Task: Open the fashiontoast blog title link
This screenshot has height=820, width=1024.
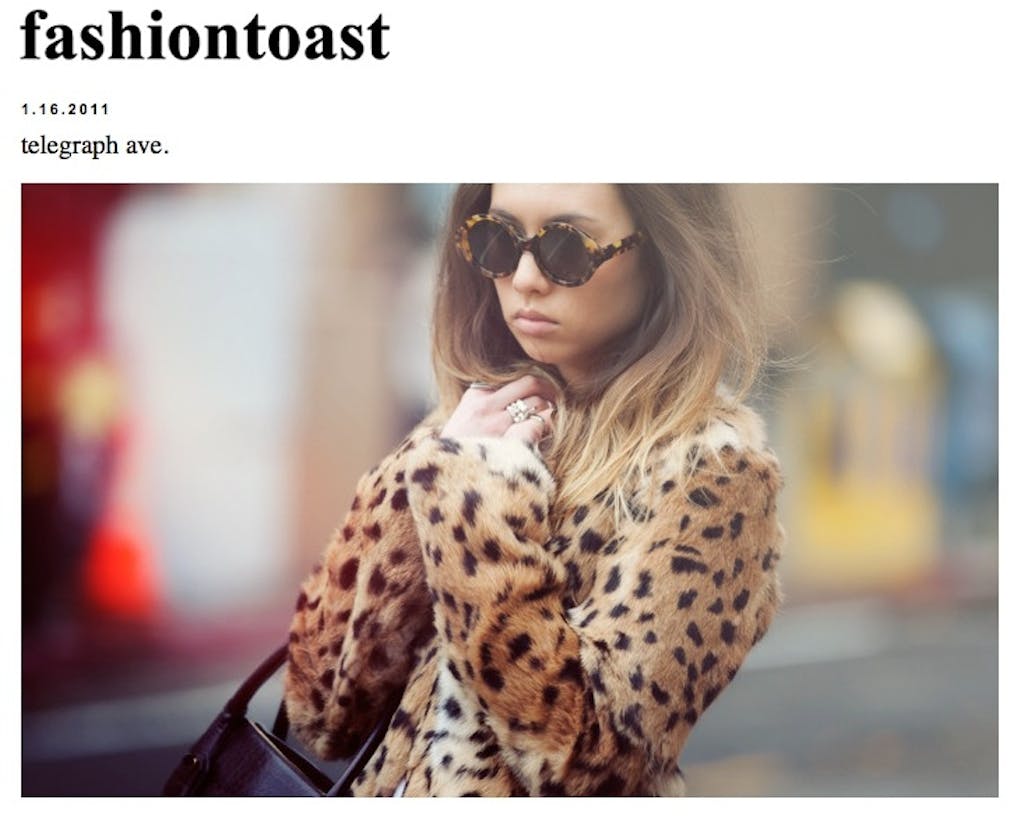Action: click(205, 37)
